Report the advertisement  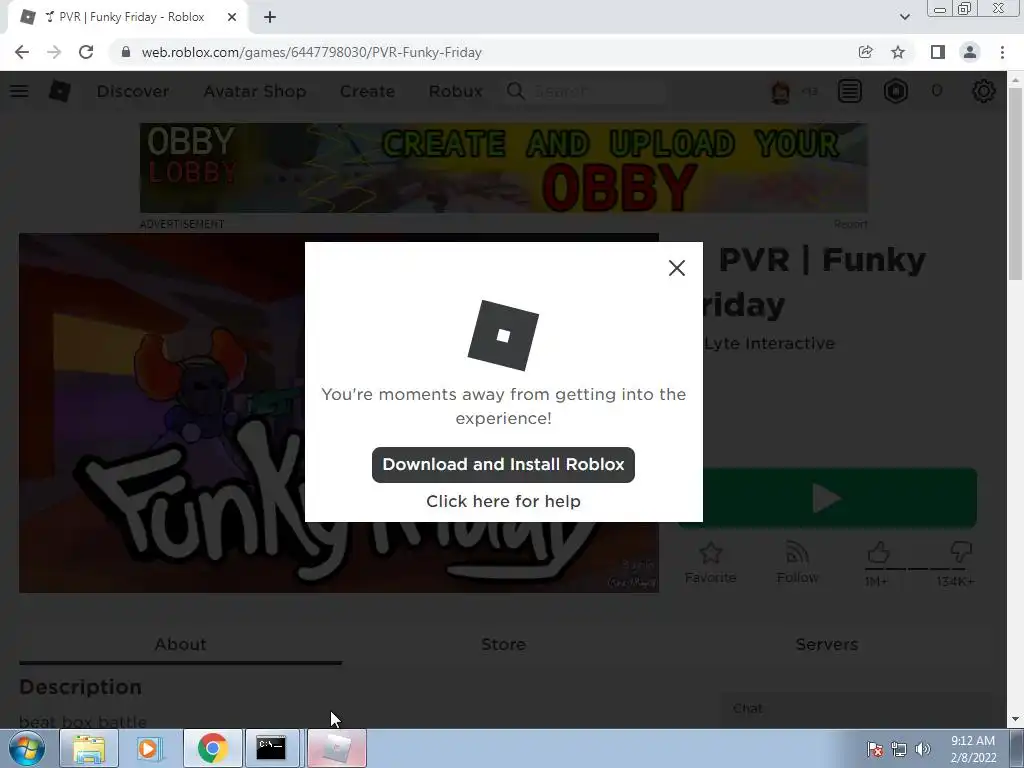coord(850,224)
